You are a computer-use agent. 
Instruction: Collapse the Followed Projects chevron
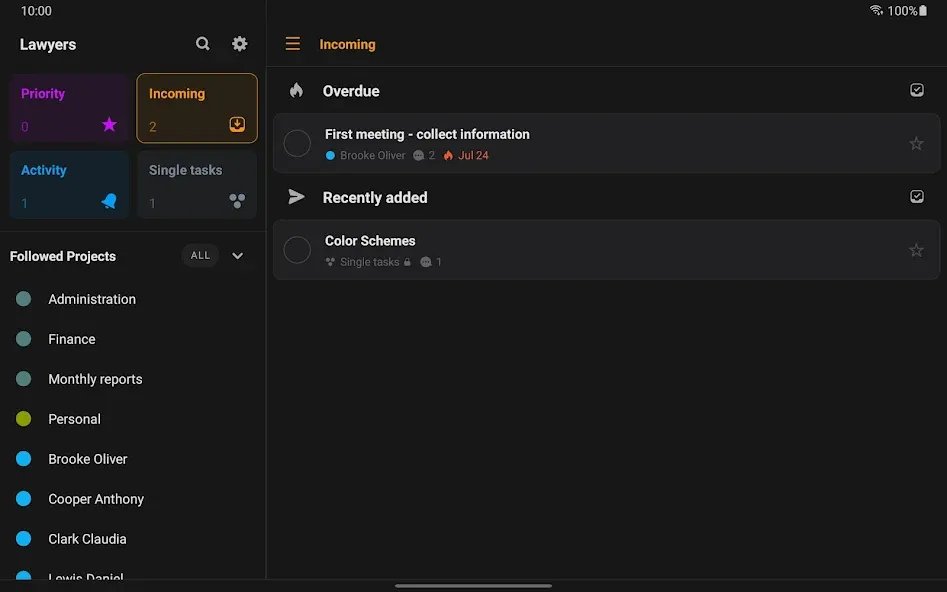[x=237, y=256]
